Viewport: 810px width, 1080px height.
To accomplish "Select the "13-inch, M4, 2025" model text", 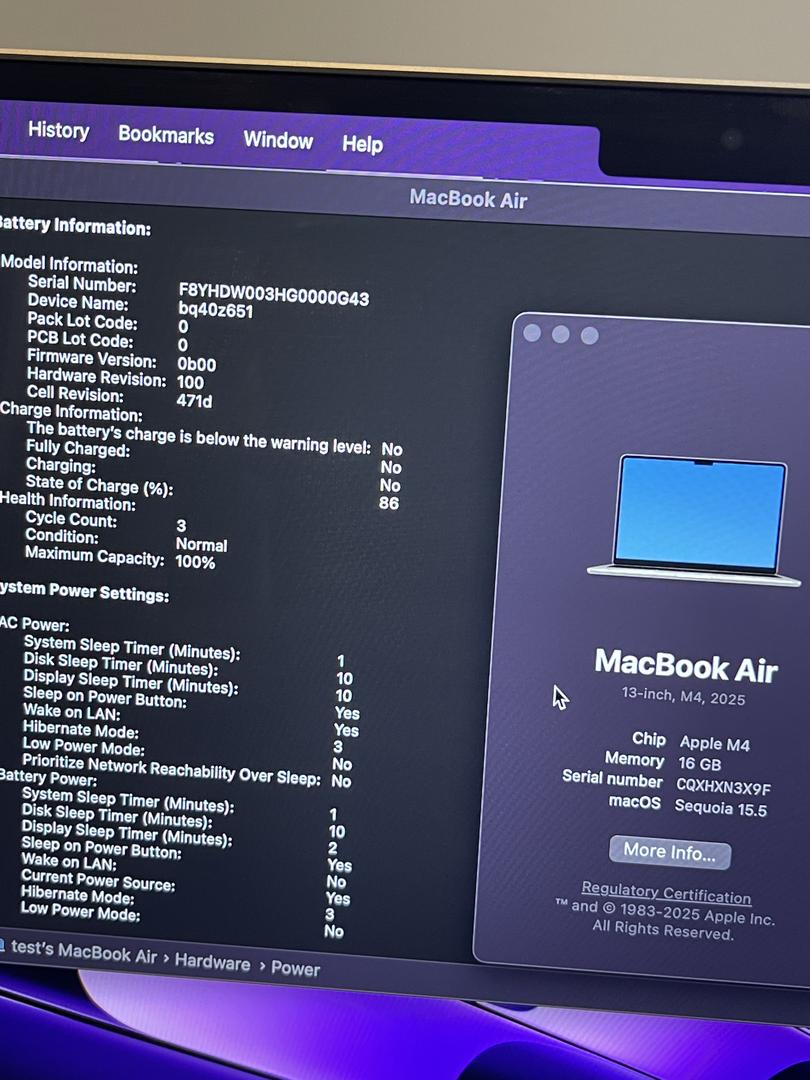I will click(x=683, y=696).
